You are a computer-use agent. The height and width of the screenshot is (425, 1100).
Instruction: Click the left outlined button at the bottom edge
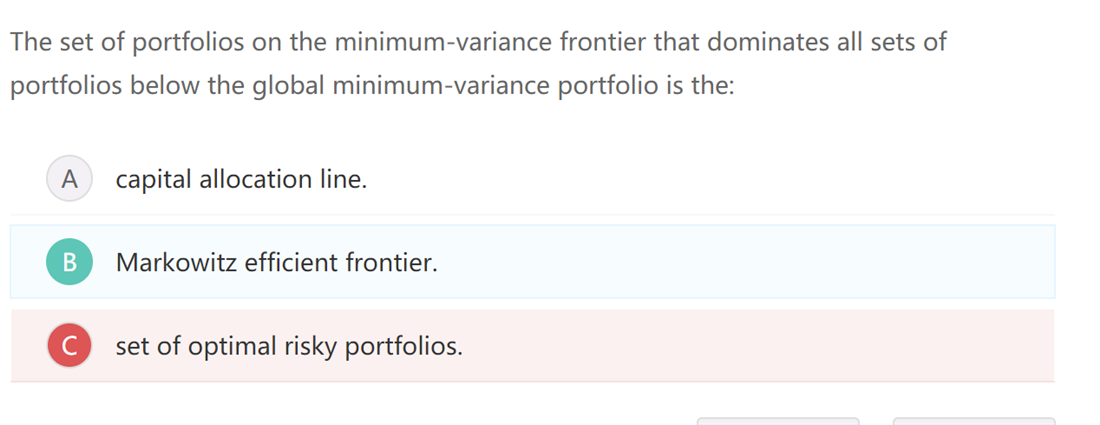tap(777, 420)
